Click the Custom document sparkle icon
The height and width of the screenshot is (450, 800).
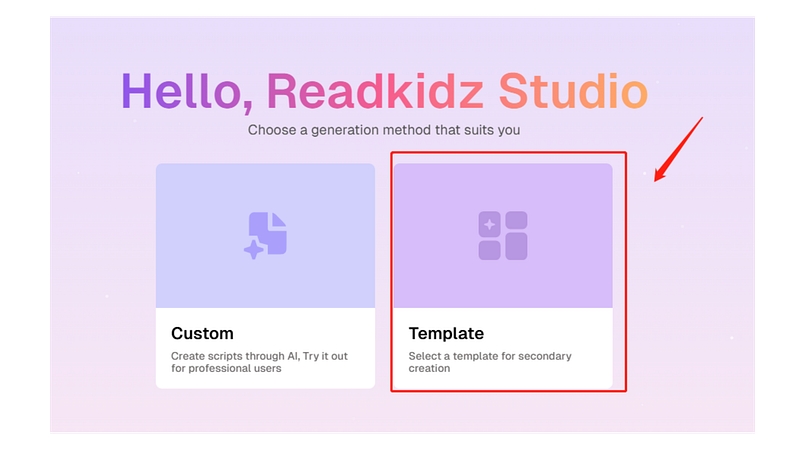click(266, 235)
